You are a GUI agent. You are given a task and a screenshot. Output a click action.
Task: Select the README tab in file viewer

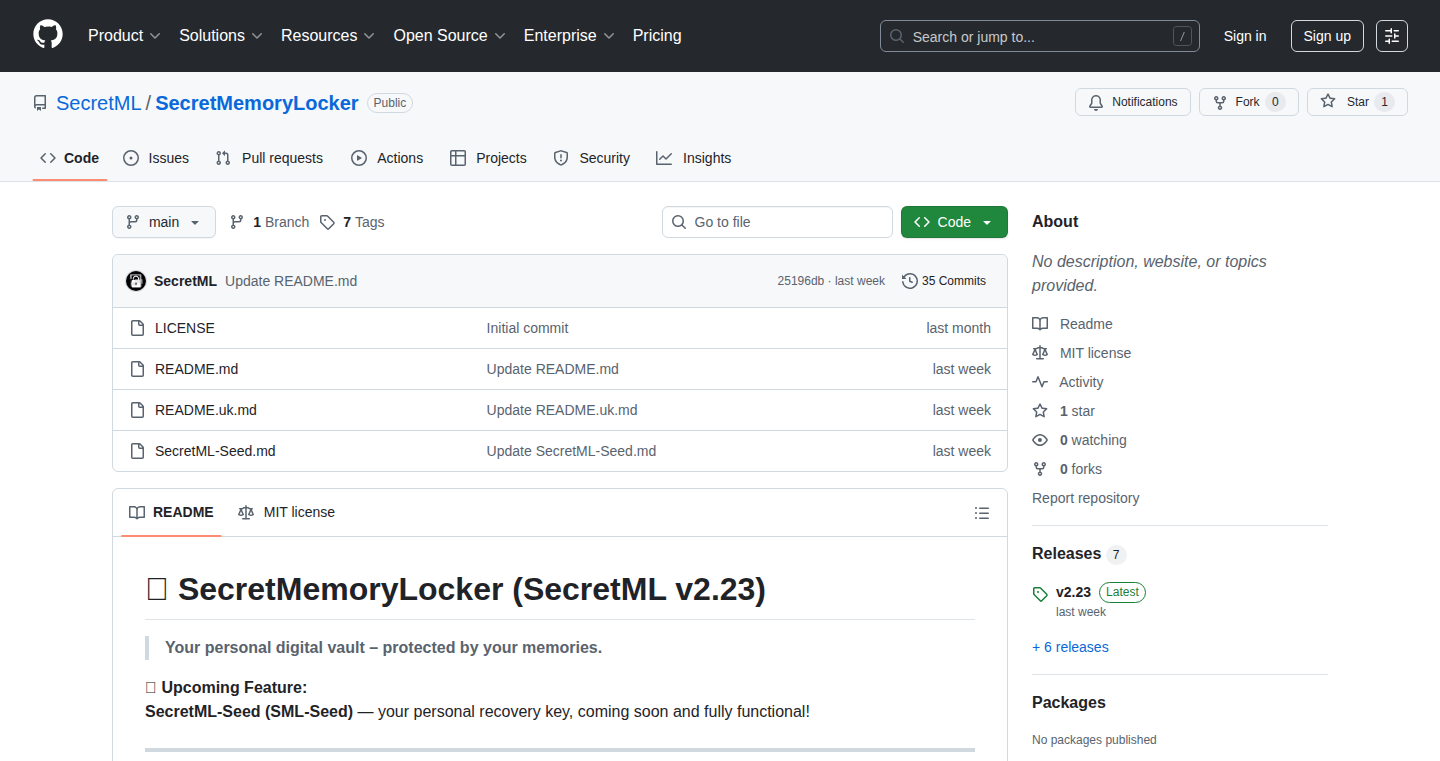[x=171, y=512]
